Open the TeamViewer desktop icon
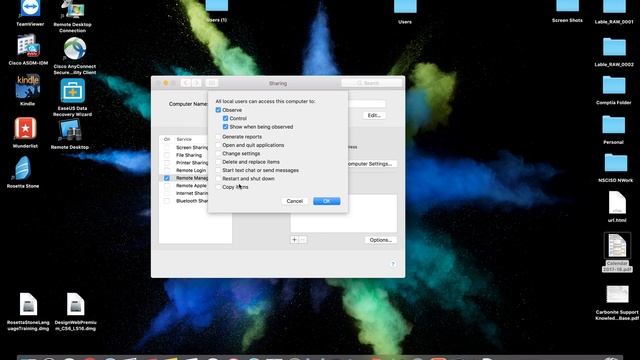The height and width of the screenshot is (360, 640). (30, 9)
